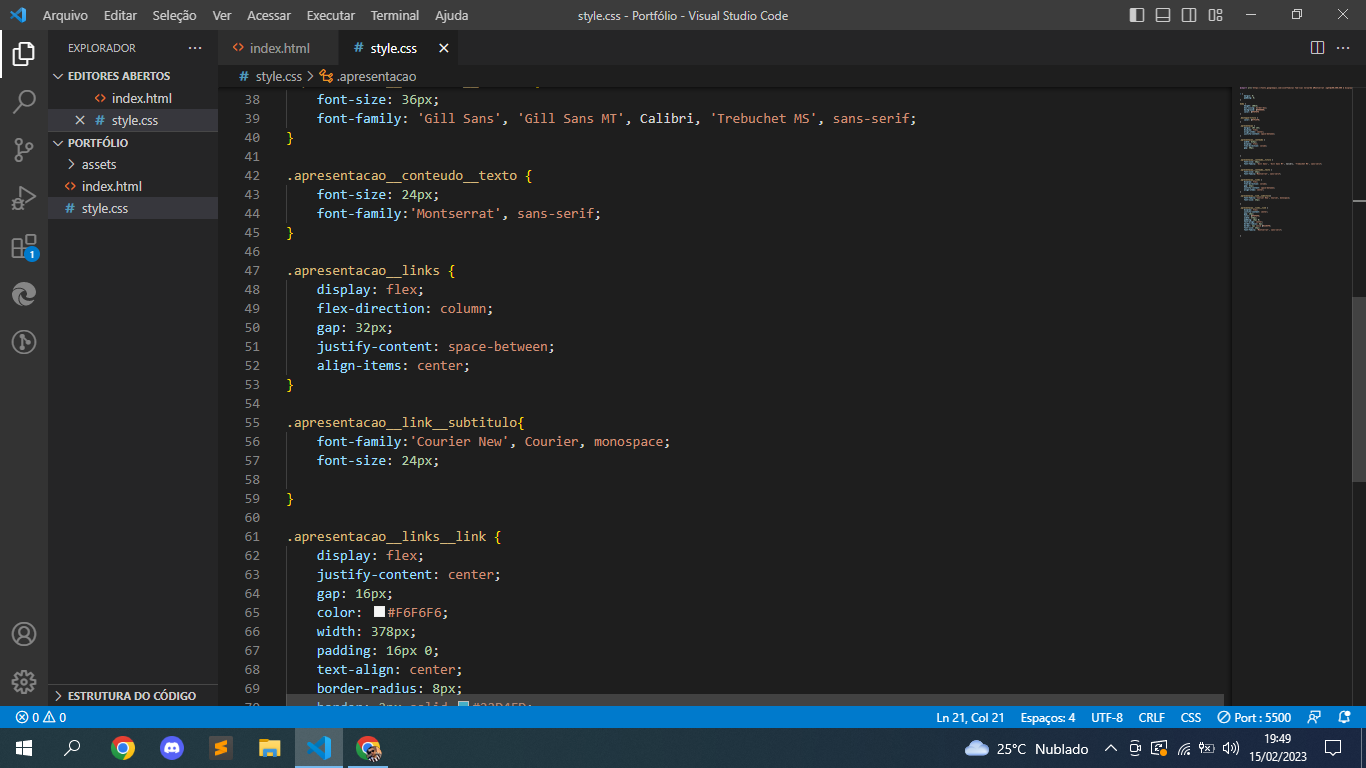Expand the assets folder
The width and height of the screenshot is (1366, 768).
[x=133, y=164]
